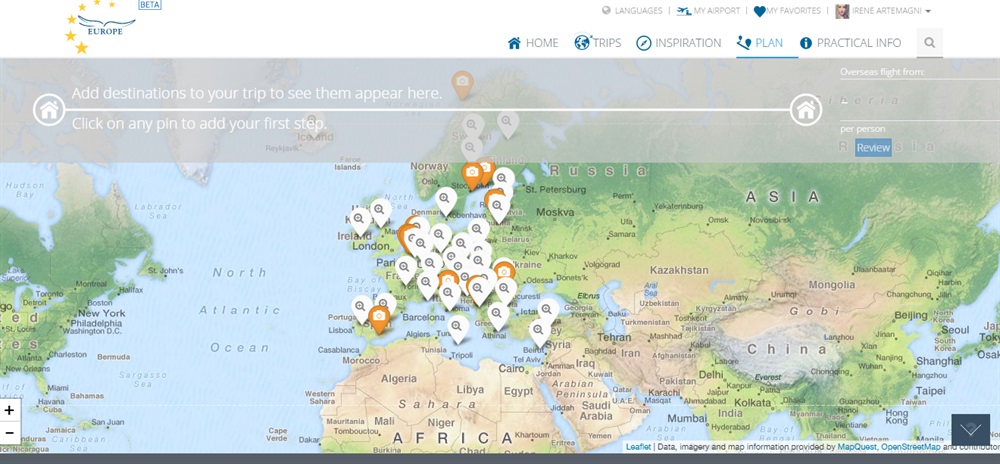Select the white pin over Ireland
Viewport: 1000px width, 464px height.
360,222
